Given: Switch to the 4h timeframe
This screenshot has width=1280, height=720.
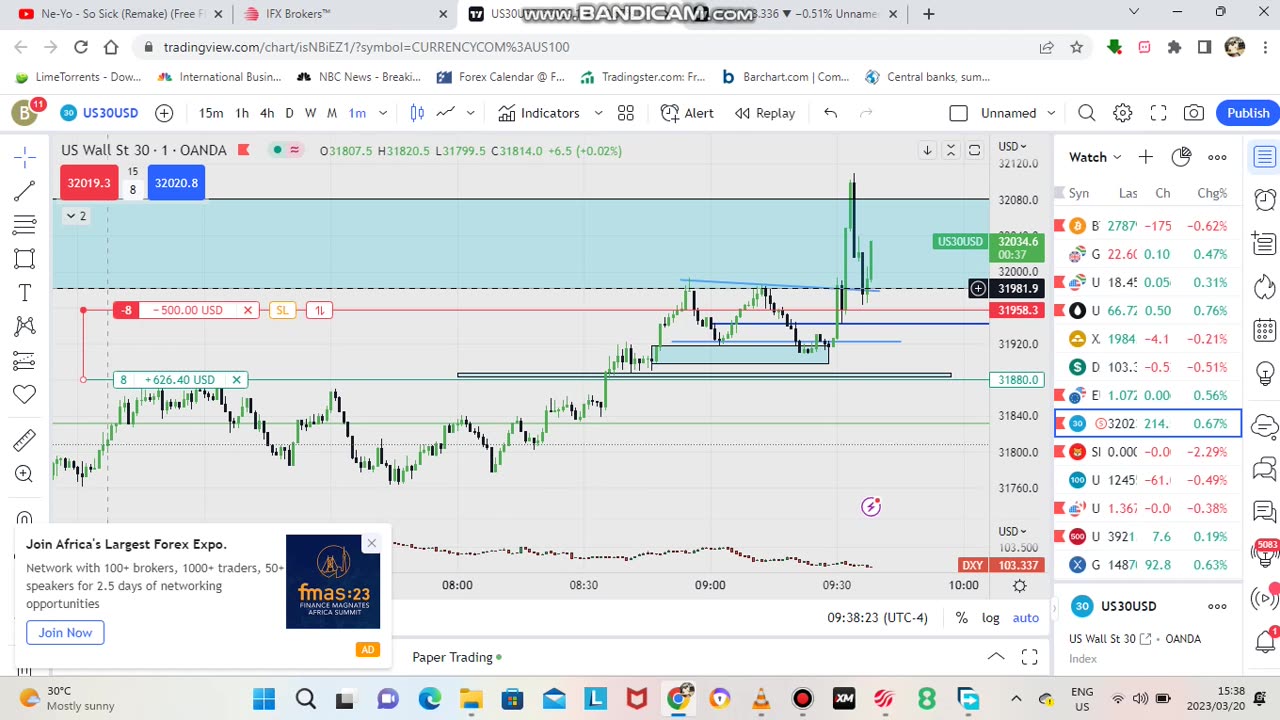Looking at the screenshot, I should point(267,113).
